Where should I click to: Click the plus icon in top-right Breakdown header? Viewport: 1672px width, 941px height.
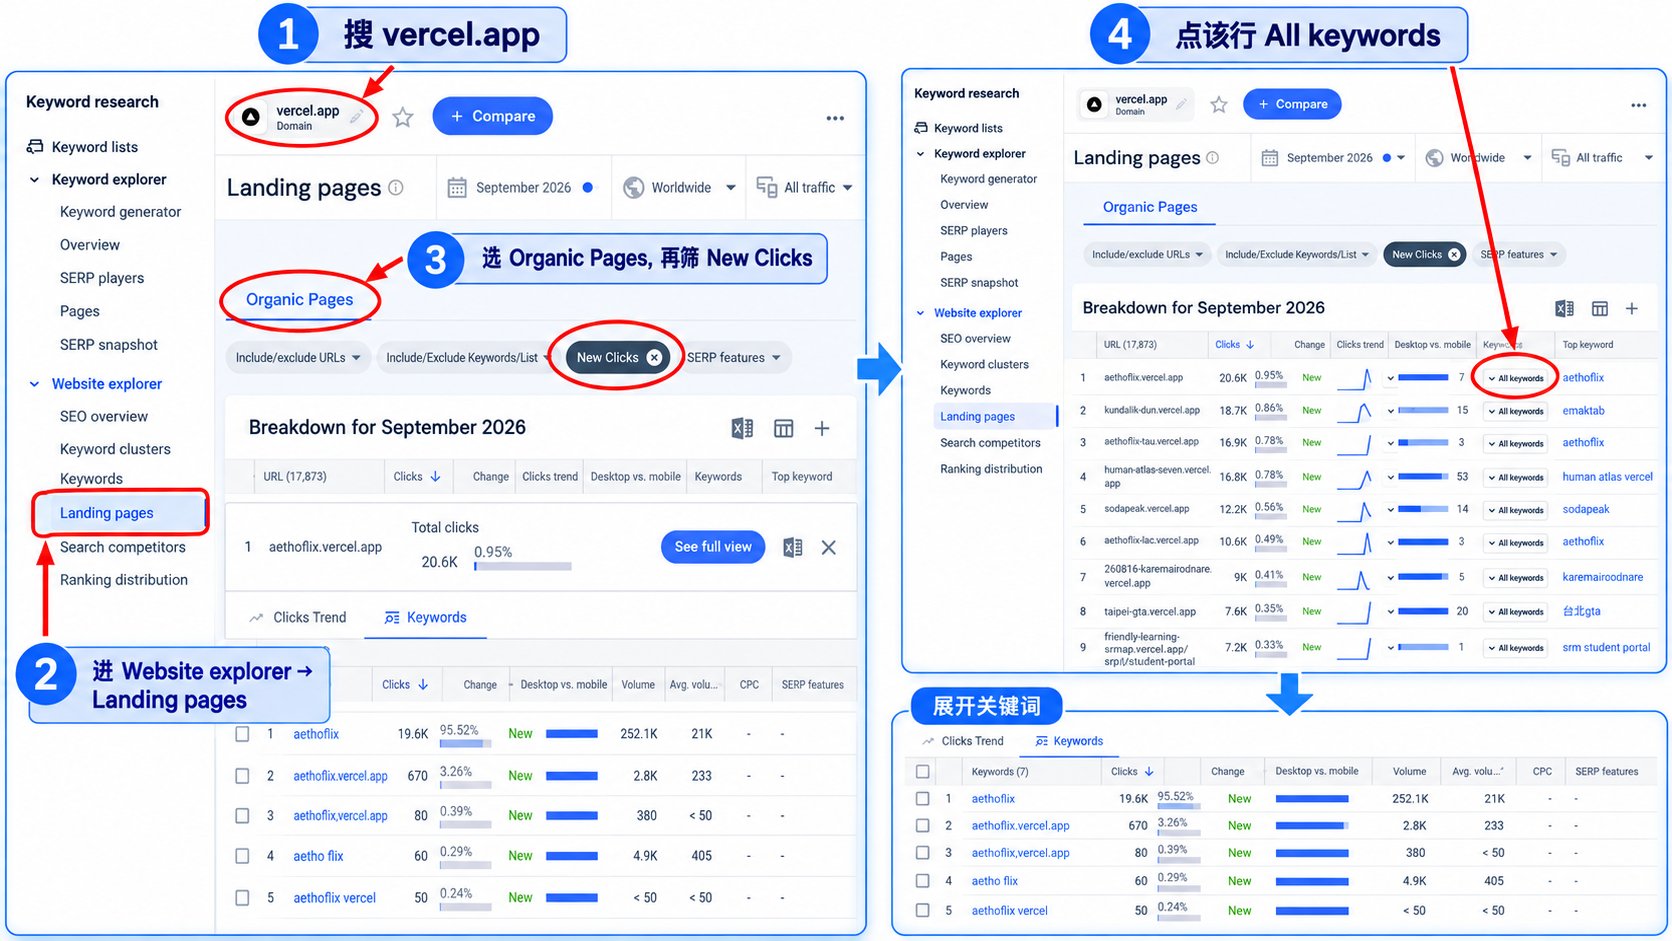tap(1632, 308)
